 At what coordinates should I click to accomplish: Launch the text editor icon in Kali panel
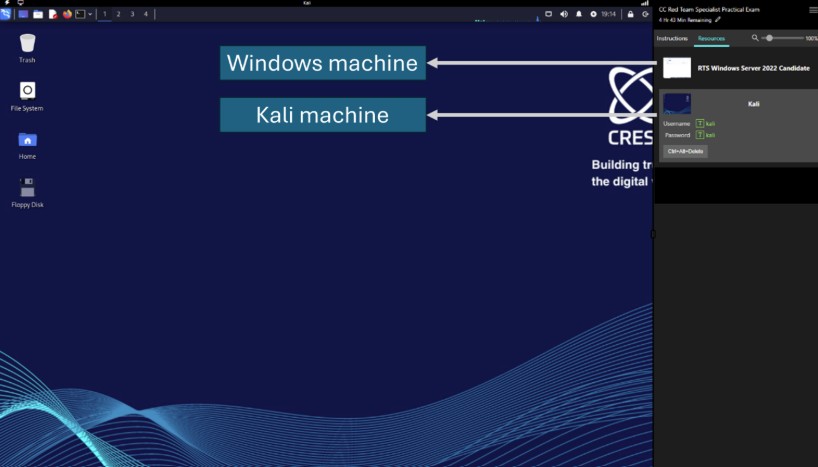pyautogui.click(x=53, y=14)
